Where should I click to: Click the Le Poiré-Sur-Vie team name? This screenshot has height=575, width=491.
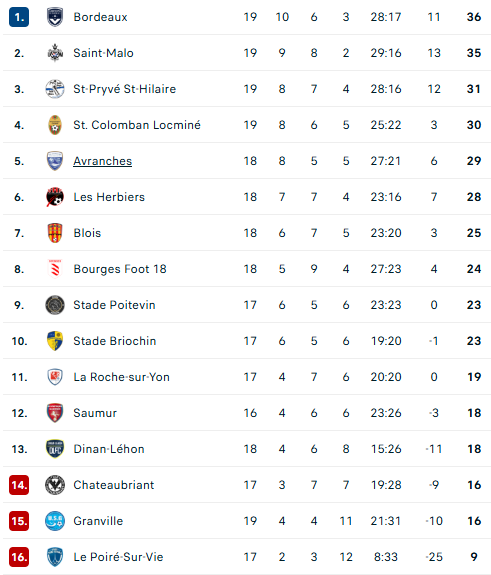pos(118,557)
